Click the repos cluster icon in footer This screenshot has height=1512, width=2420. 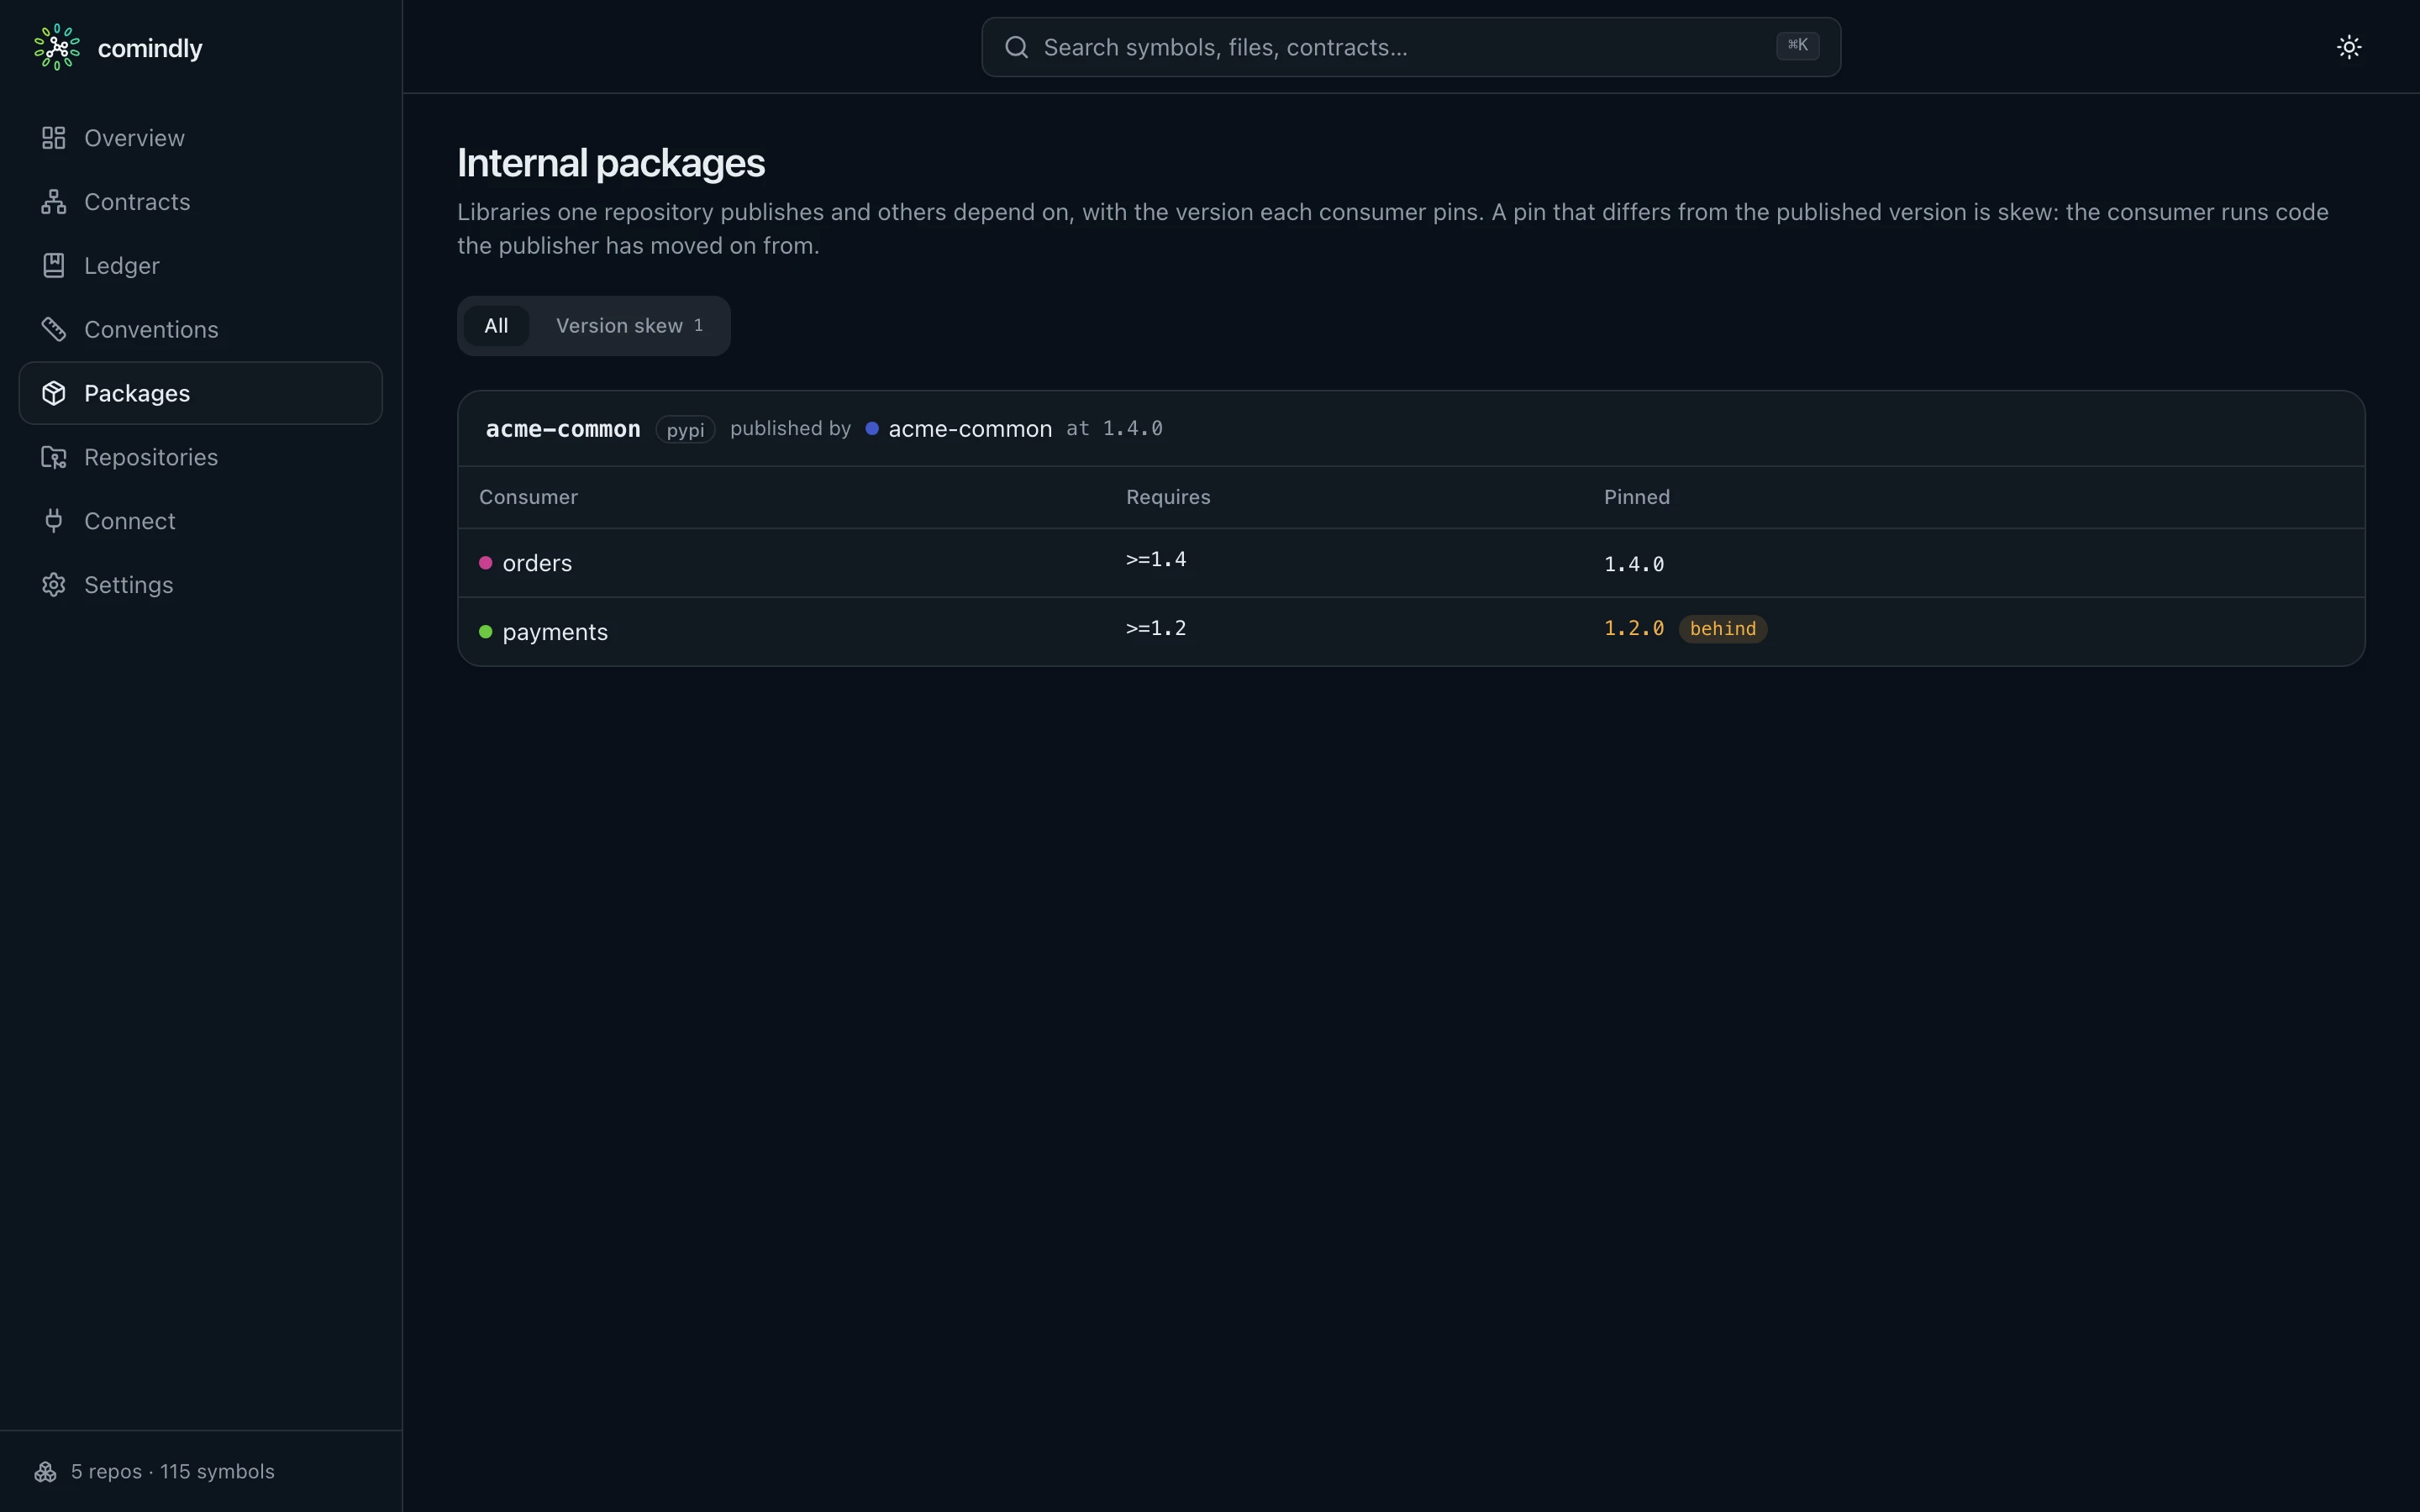click(x=46, y=1471)
